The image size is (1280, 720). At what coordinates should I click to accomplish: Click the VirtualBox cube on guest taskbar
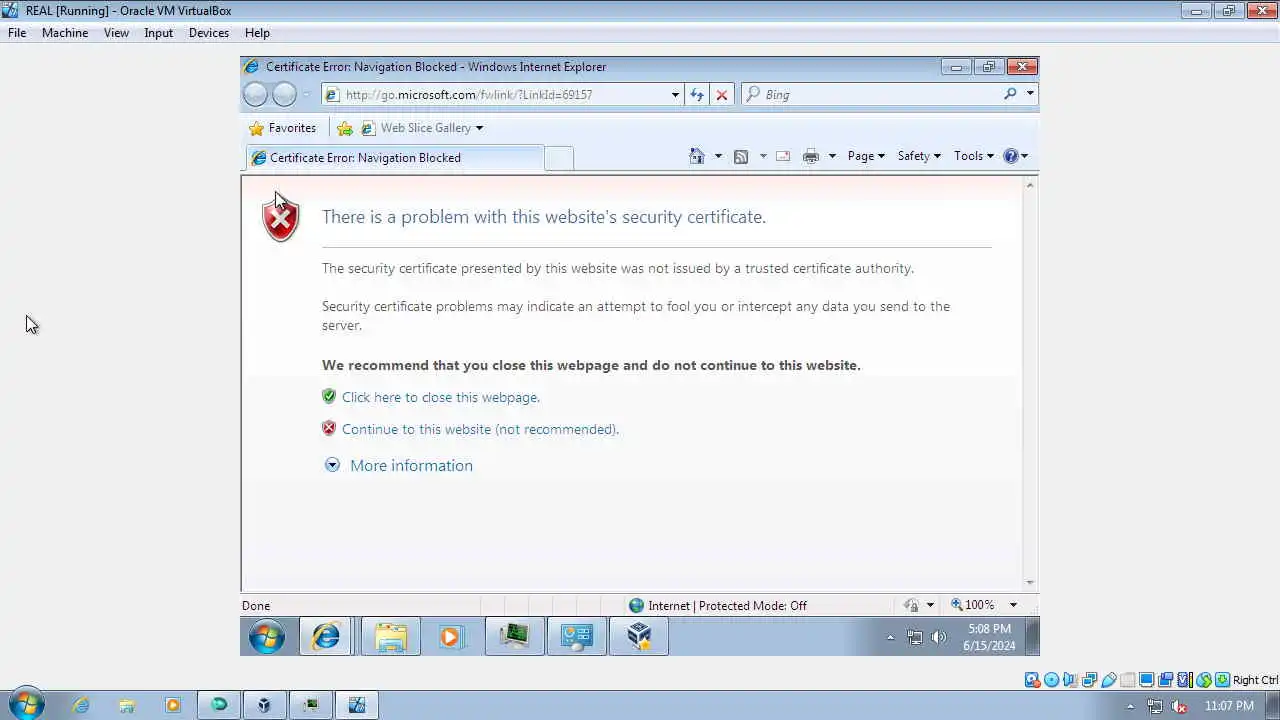point(639,636)
